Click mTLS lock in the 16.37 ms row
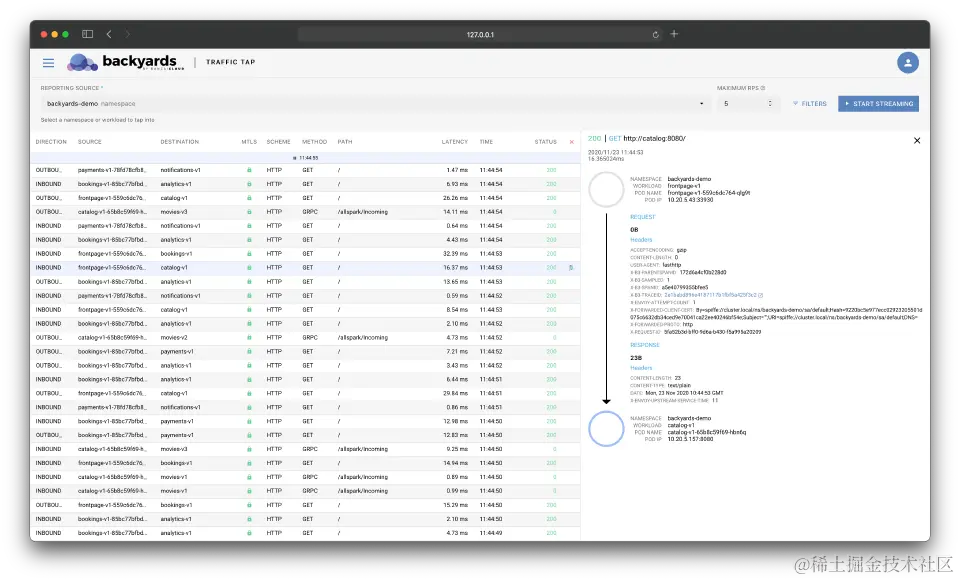The width and height of the screenshot is (960, 581). [x=249, y=268]
